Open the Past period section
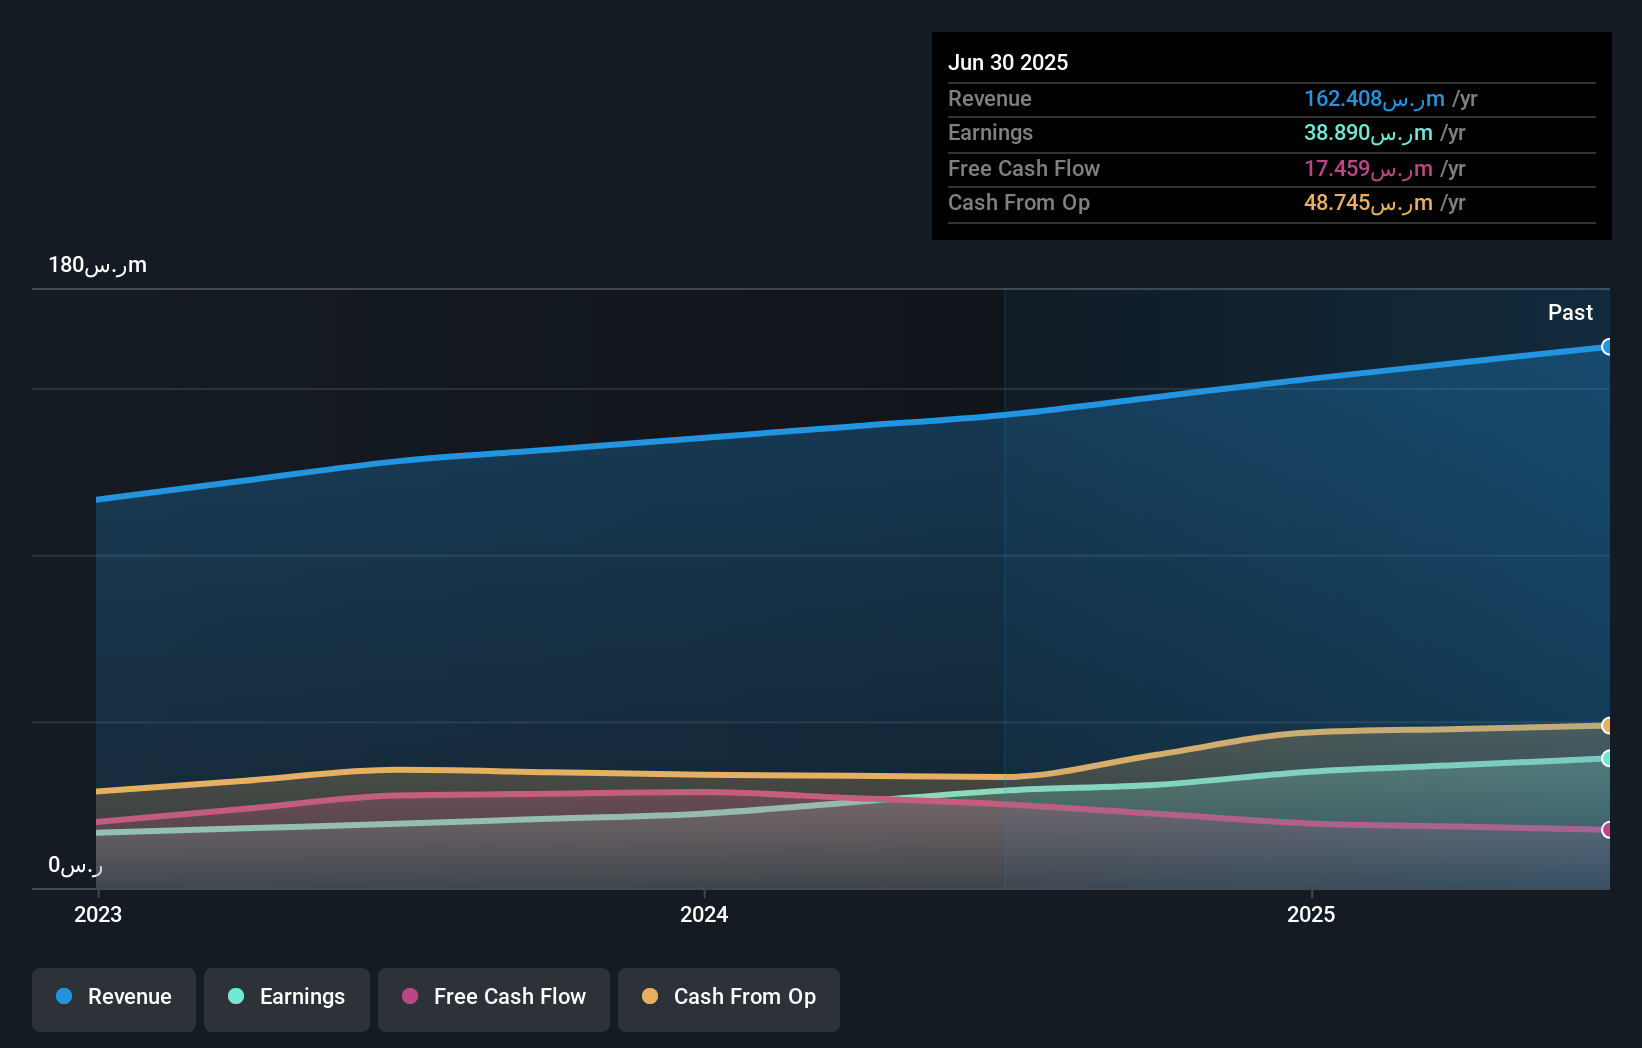The image size is (1642, 1048). point(1570,312)
